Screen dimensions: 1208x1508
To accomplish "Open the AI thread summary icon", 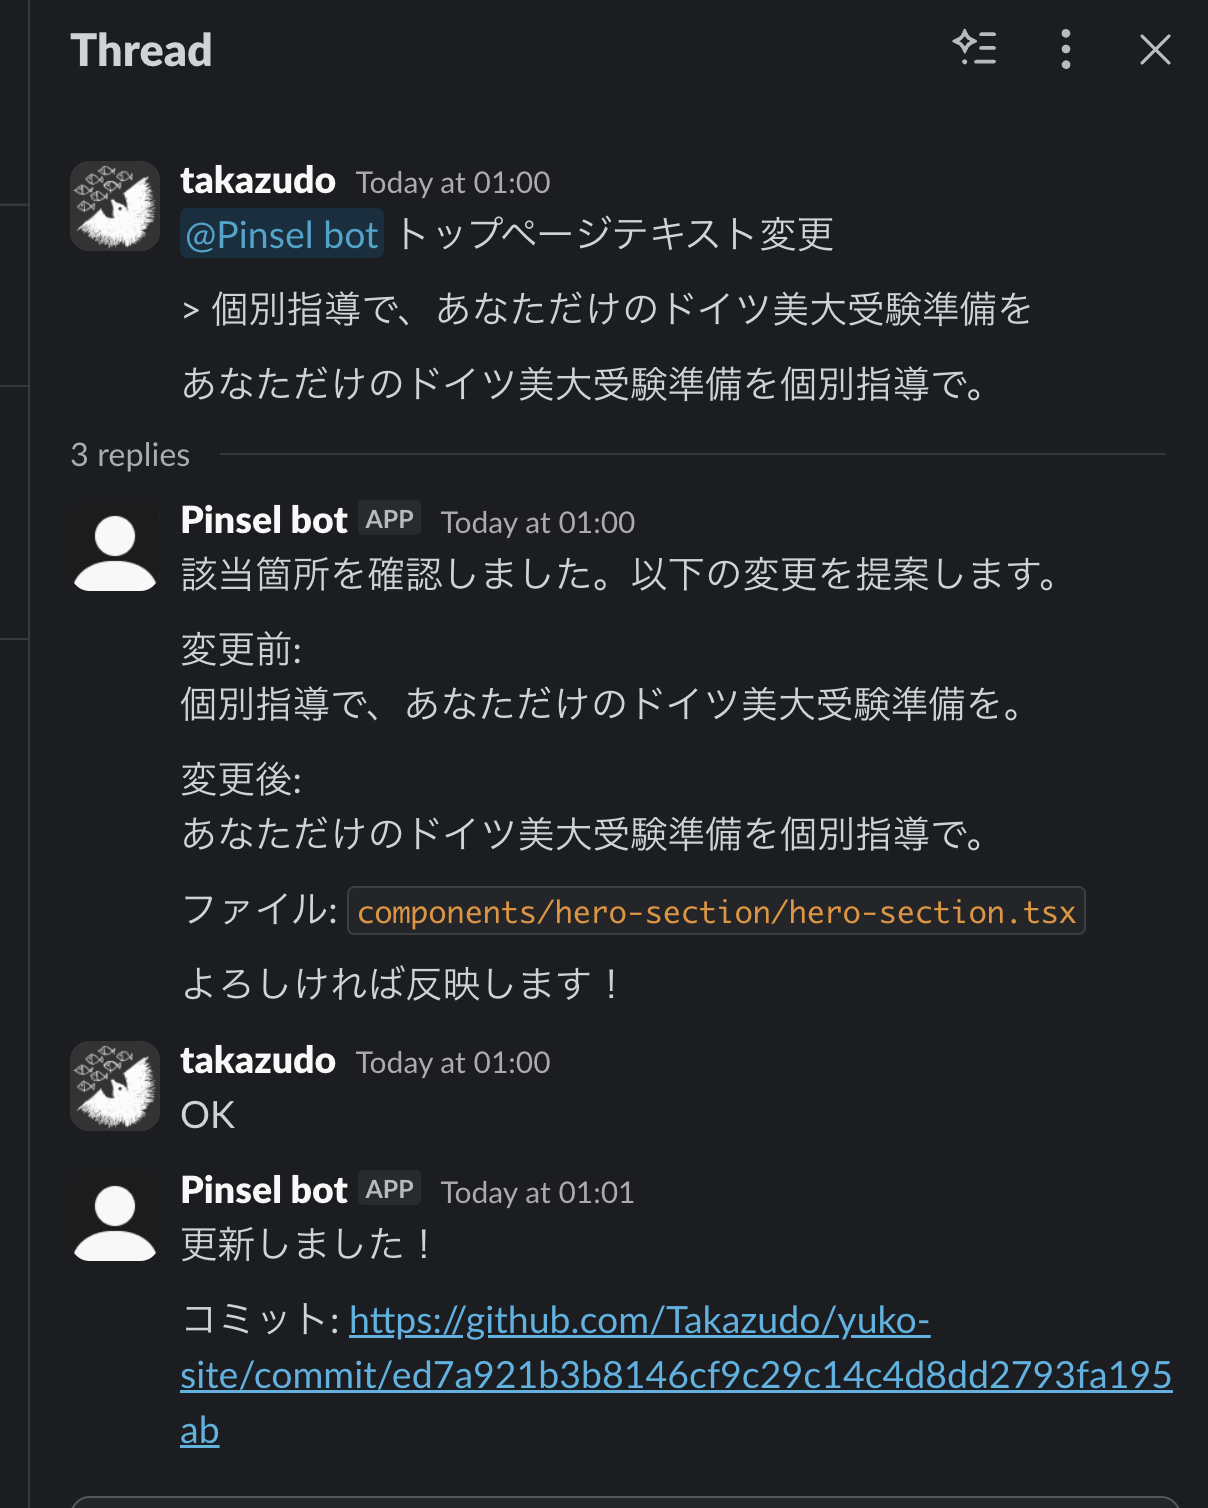I will point(976,49).
